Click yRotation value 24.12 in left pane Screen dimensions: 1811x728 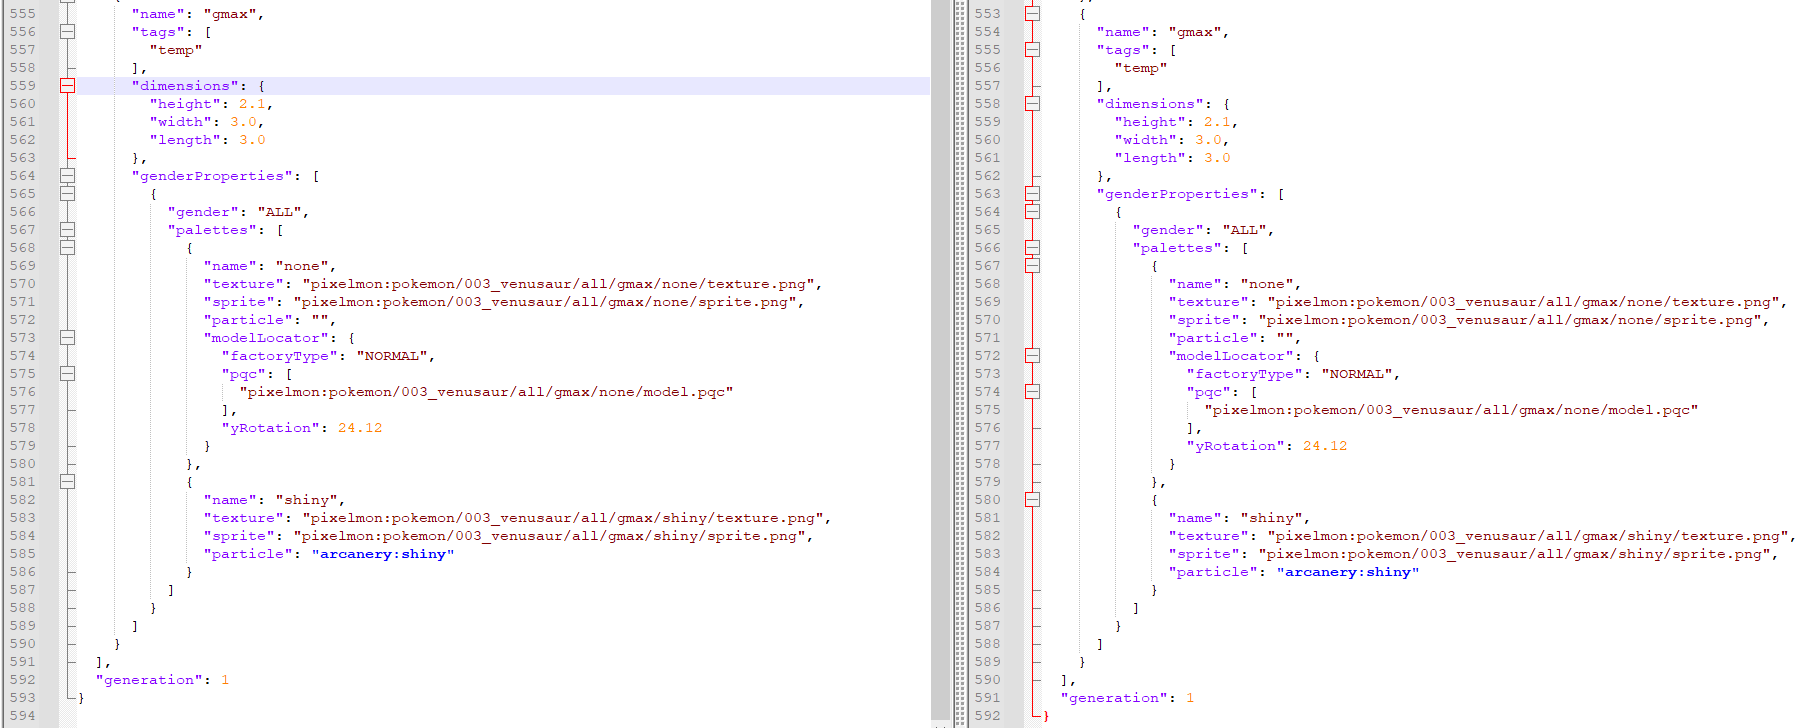click(x=360, y=428)
